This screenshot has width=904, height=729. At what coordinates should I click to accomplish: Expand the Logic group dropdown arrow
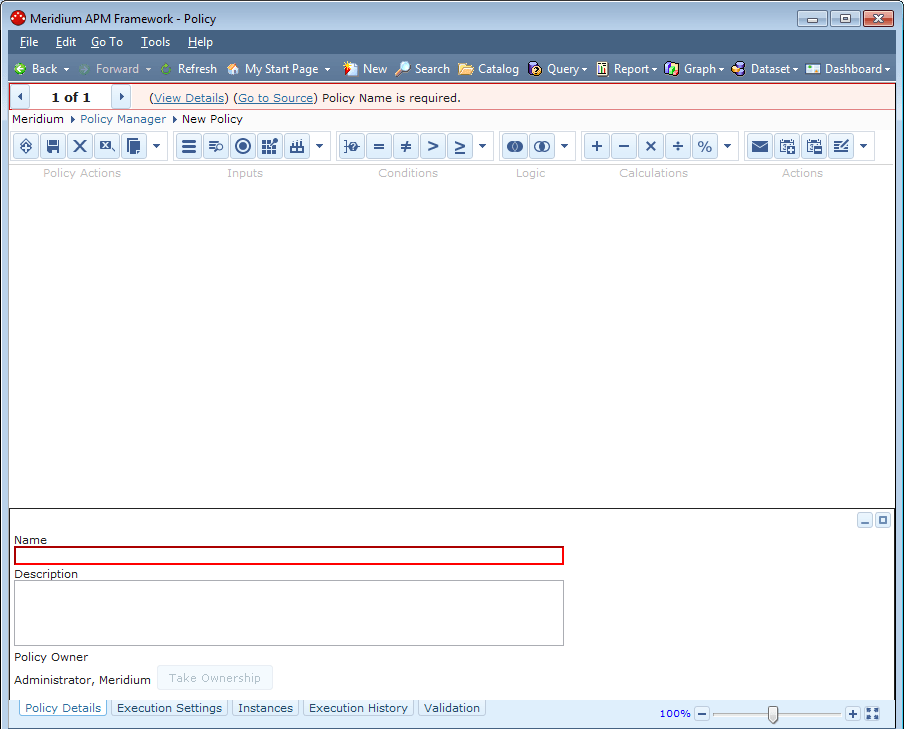pyautogui.click(x=564, y=146)
